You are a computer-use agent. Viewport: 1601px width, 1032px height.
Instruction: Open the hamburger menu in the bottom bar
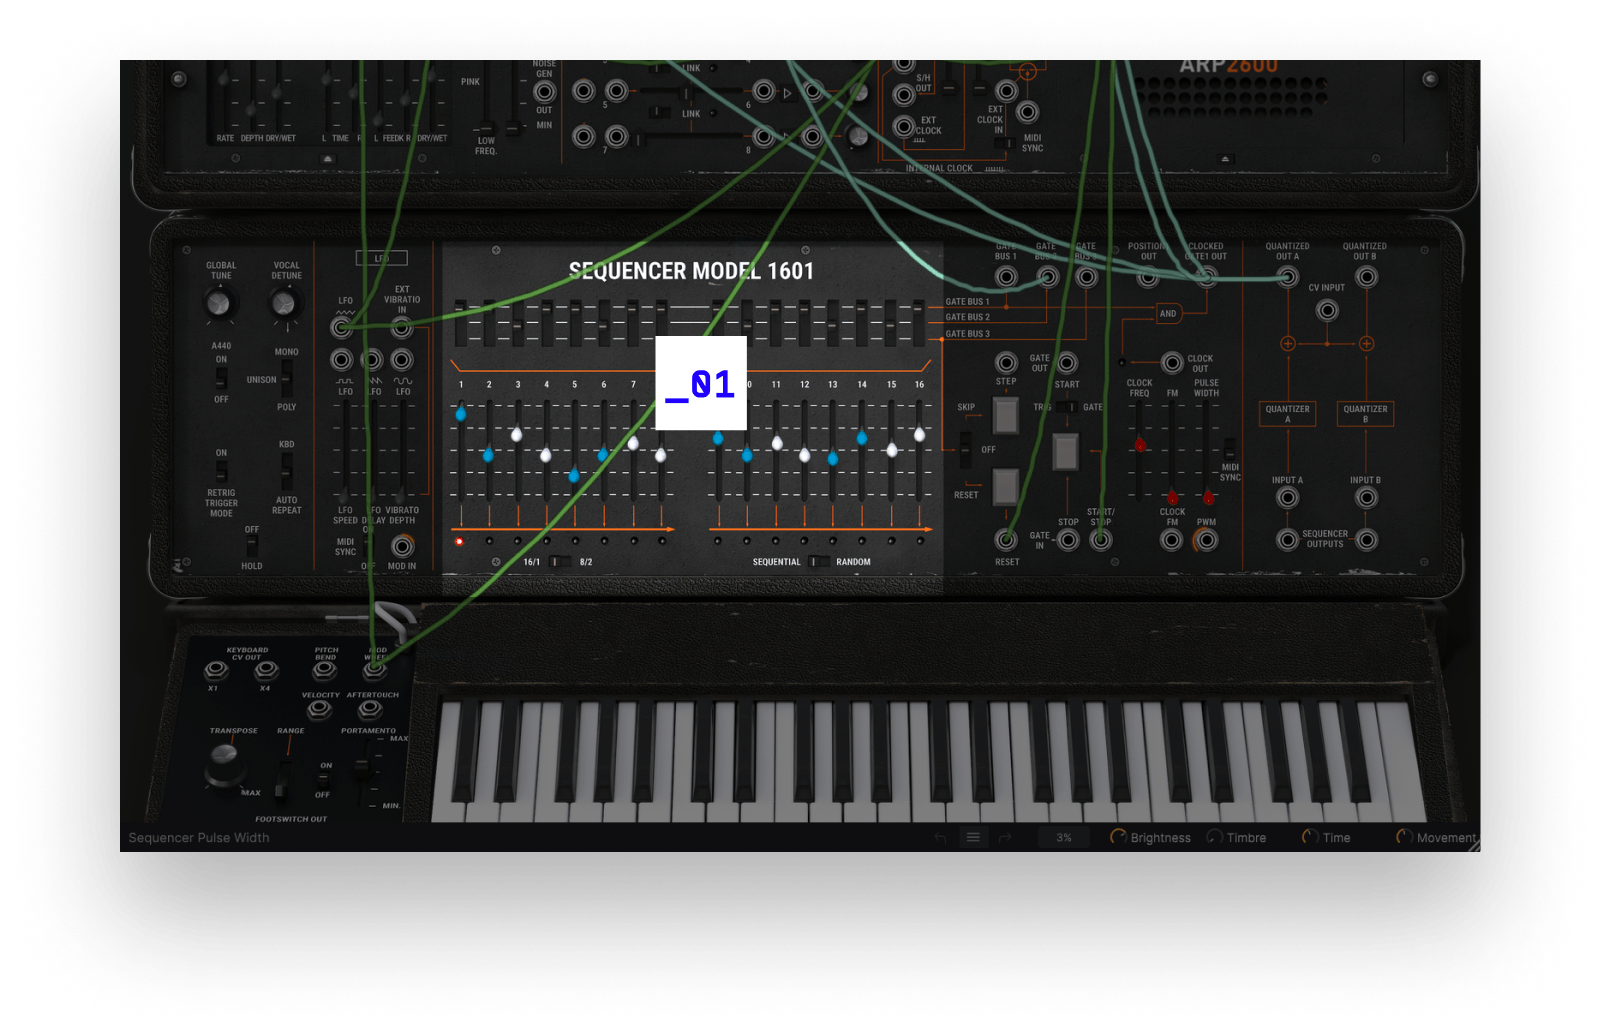tap(974, 836)
